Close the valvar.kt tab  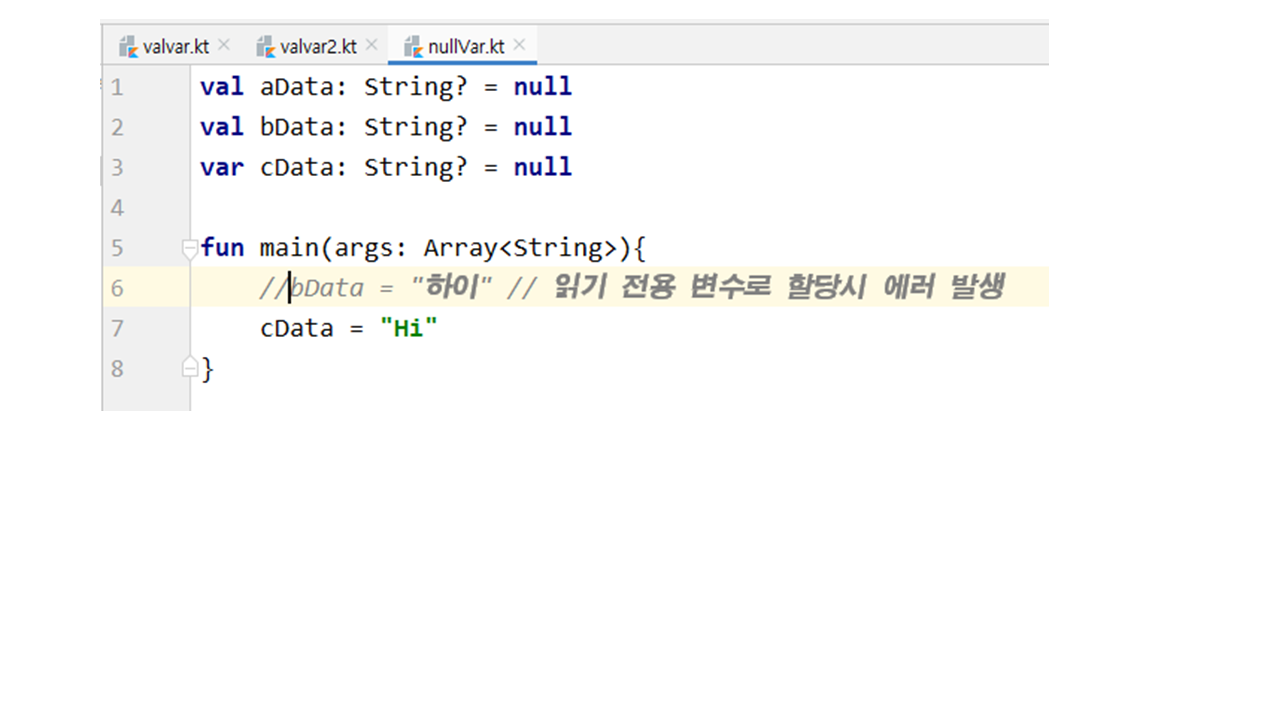pyautogui.click(x=224, y=45)
